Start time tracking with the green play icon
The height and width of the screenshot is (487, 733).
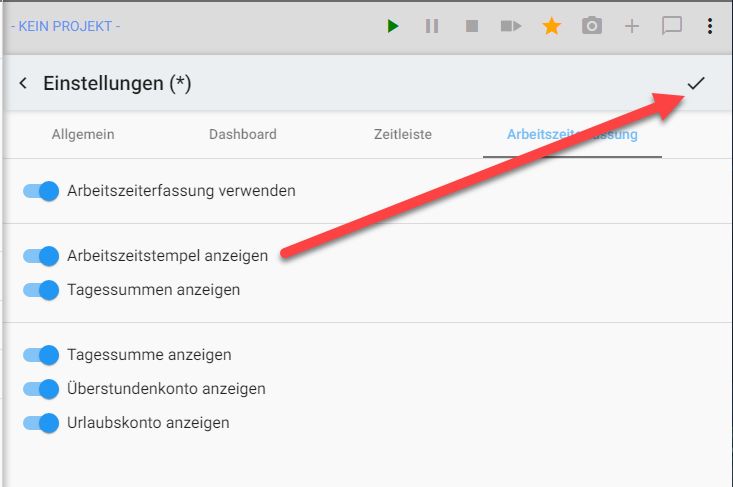tap(393, 26)
